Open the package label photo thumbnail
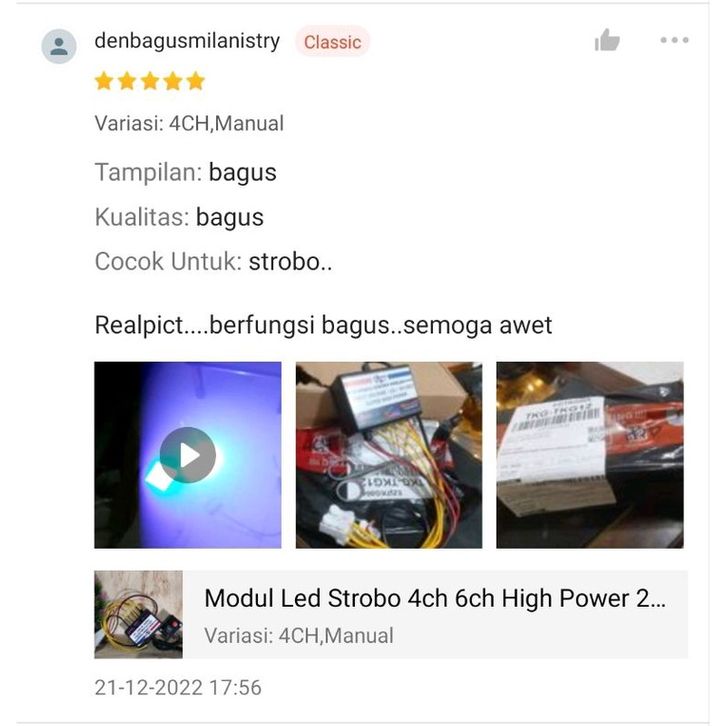The height and width of the screenshot is (726, 726). coord(590,455)
